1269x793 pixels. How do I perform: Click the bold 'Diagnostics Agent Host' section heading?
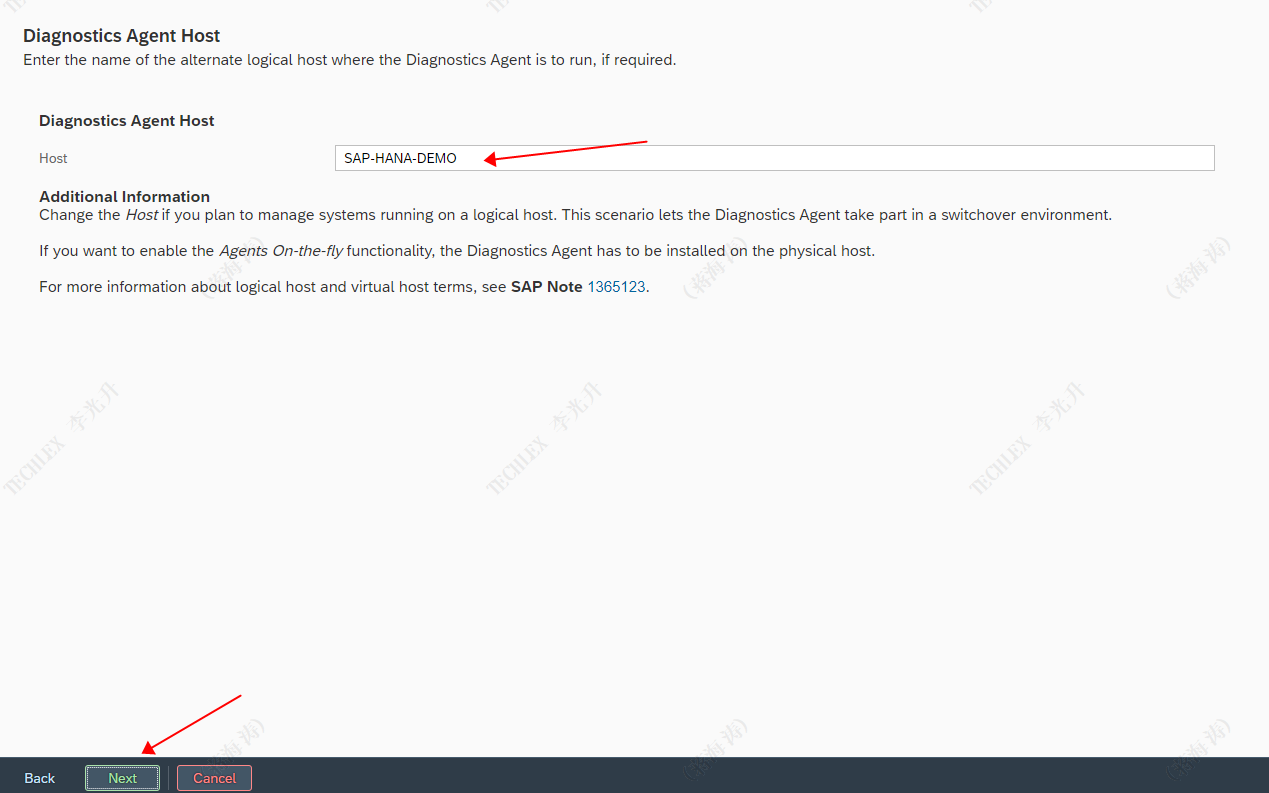pos(127,120)
